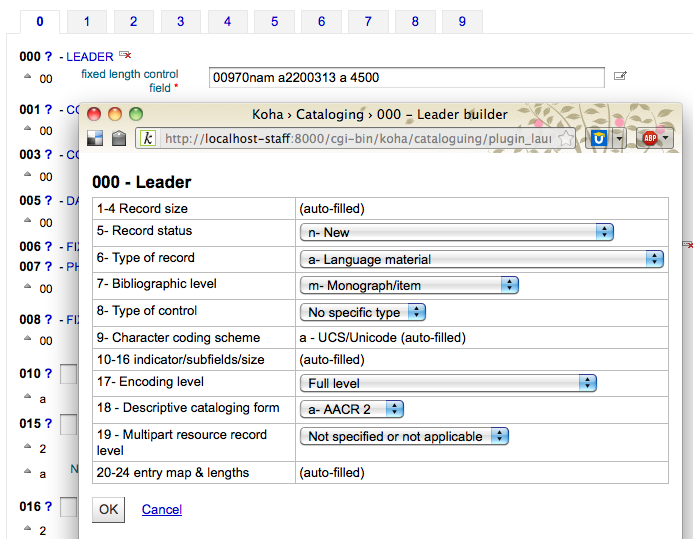Expand the Descriptive cataloging form dropdown
693x539 pixels.
click(352, 409)
